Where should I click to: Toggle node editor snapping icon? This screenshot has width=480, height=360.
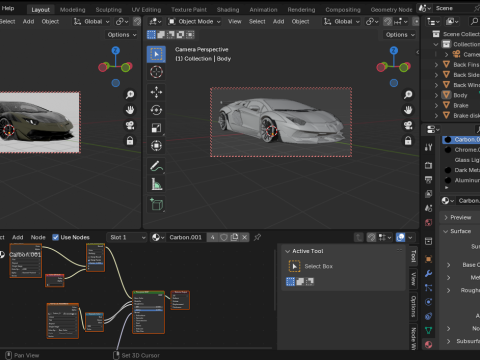point(371,237)
